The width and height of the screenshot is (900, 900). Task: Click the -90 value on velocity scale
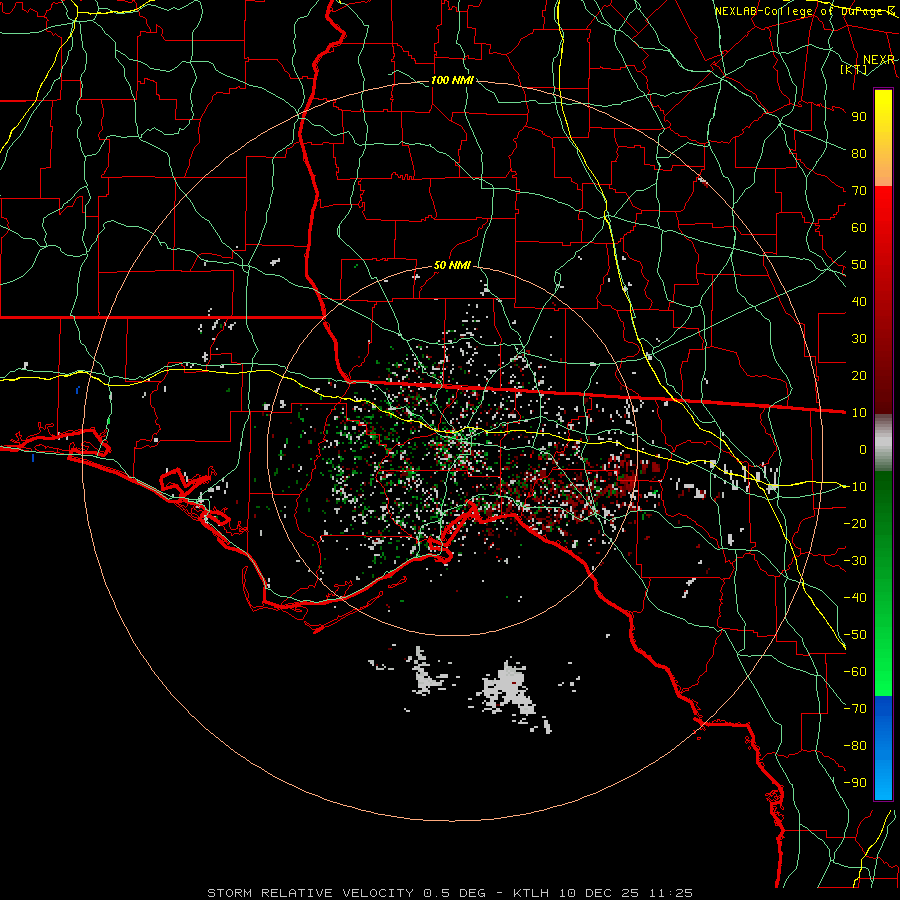coord(855,783)
